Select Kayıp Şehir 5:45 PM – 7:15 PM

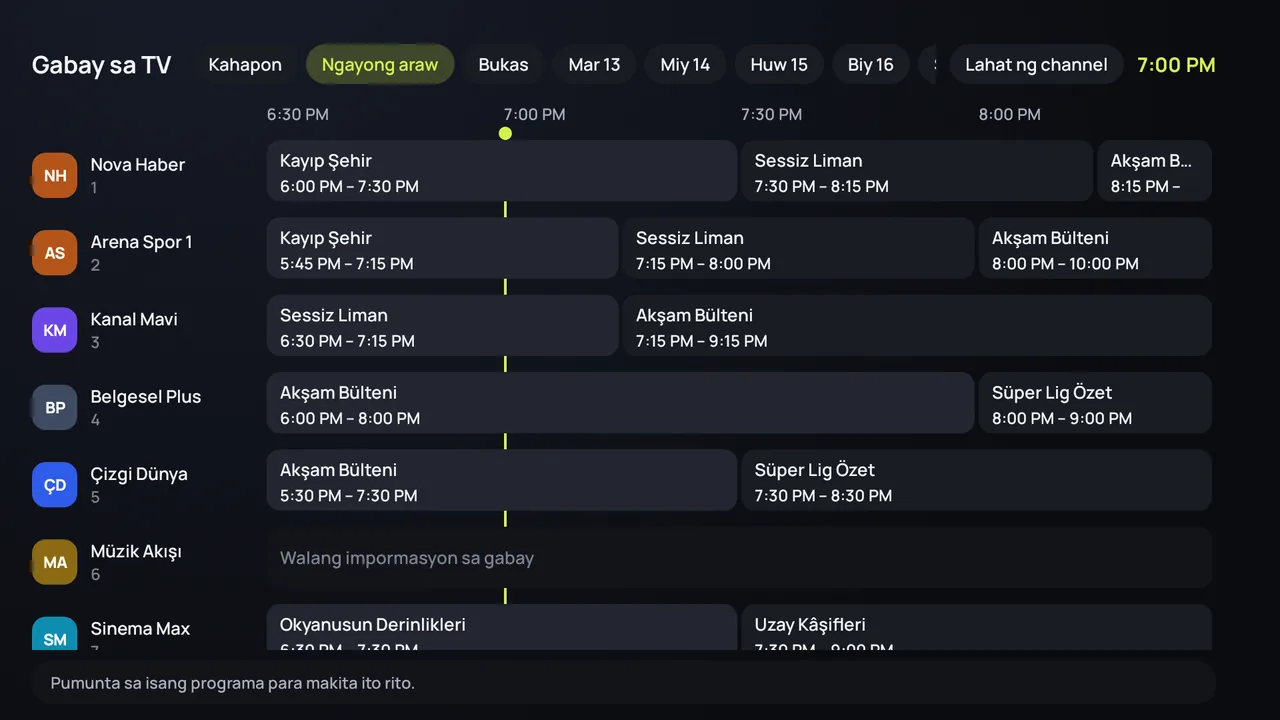[442, 248]
